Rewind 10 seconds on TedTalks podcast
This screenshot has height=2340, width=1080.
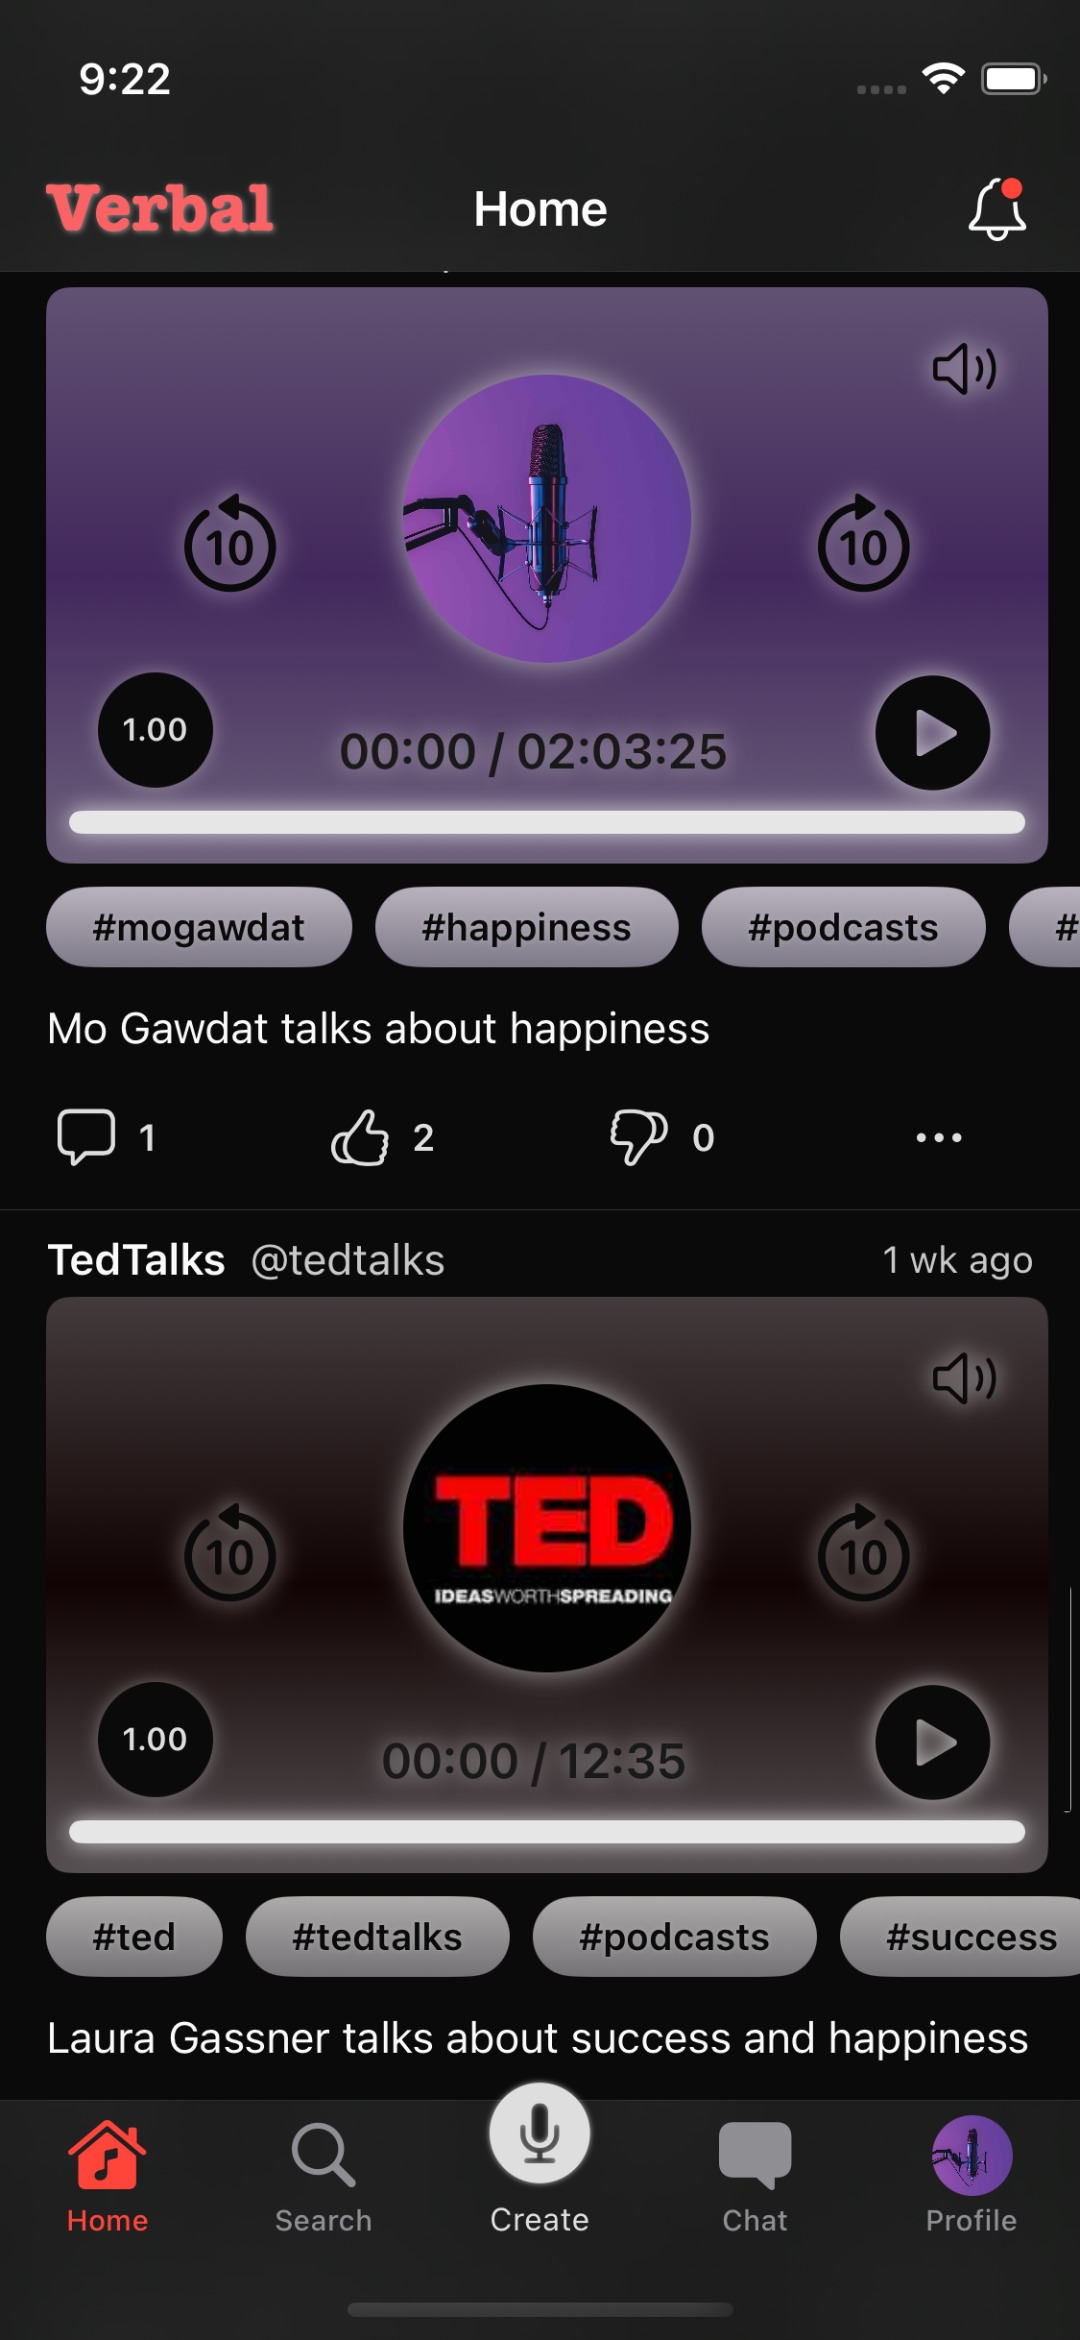coord(230,1552)
